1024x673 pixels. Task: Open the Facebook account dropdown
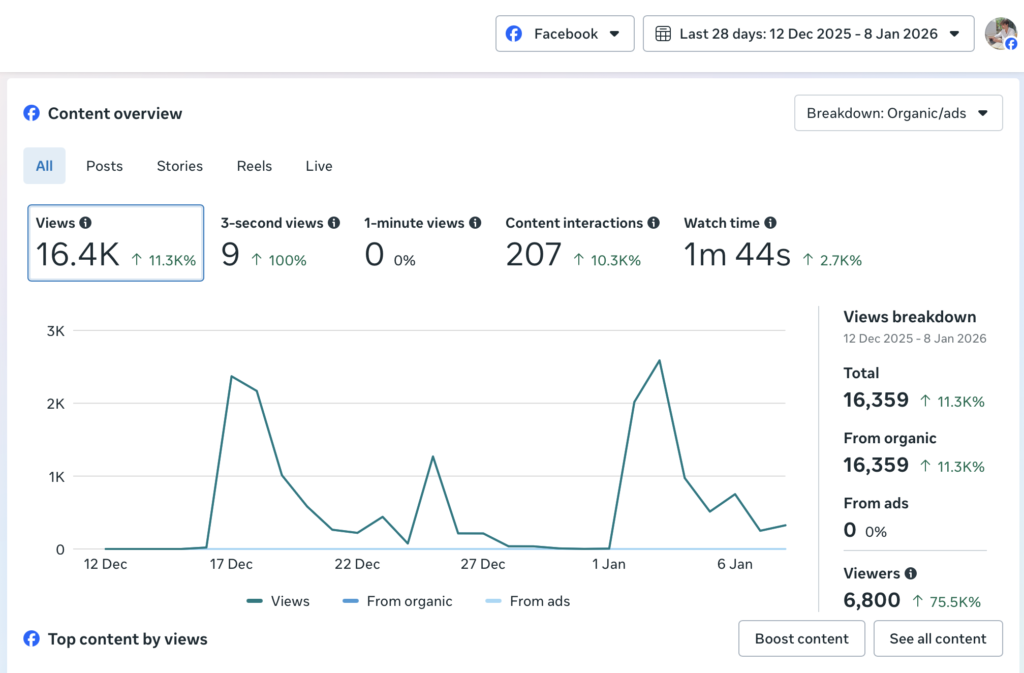click(564, 33)
